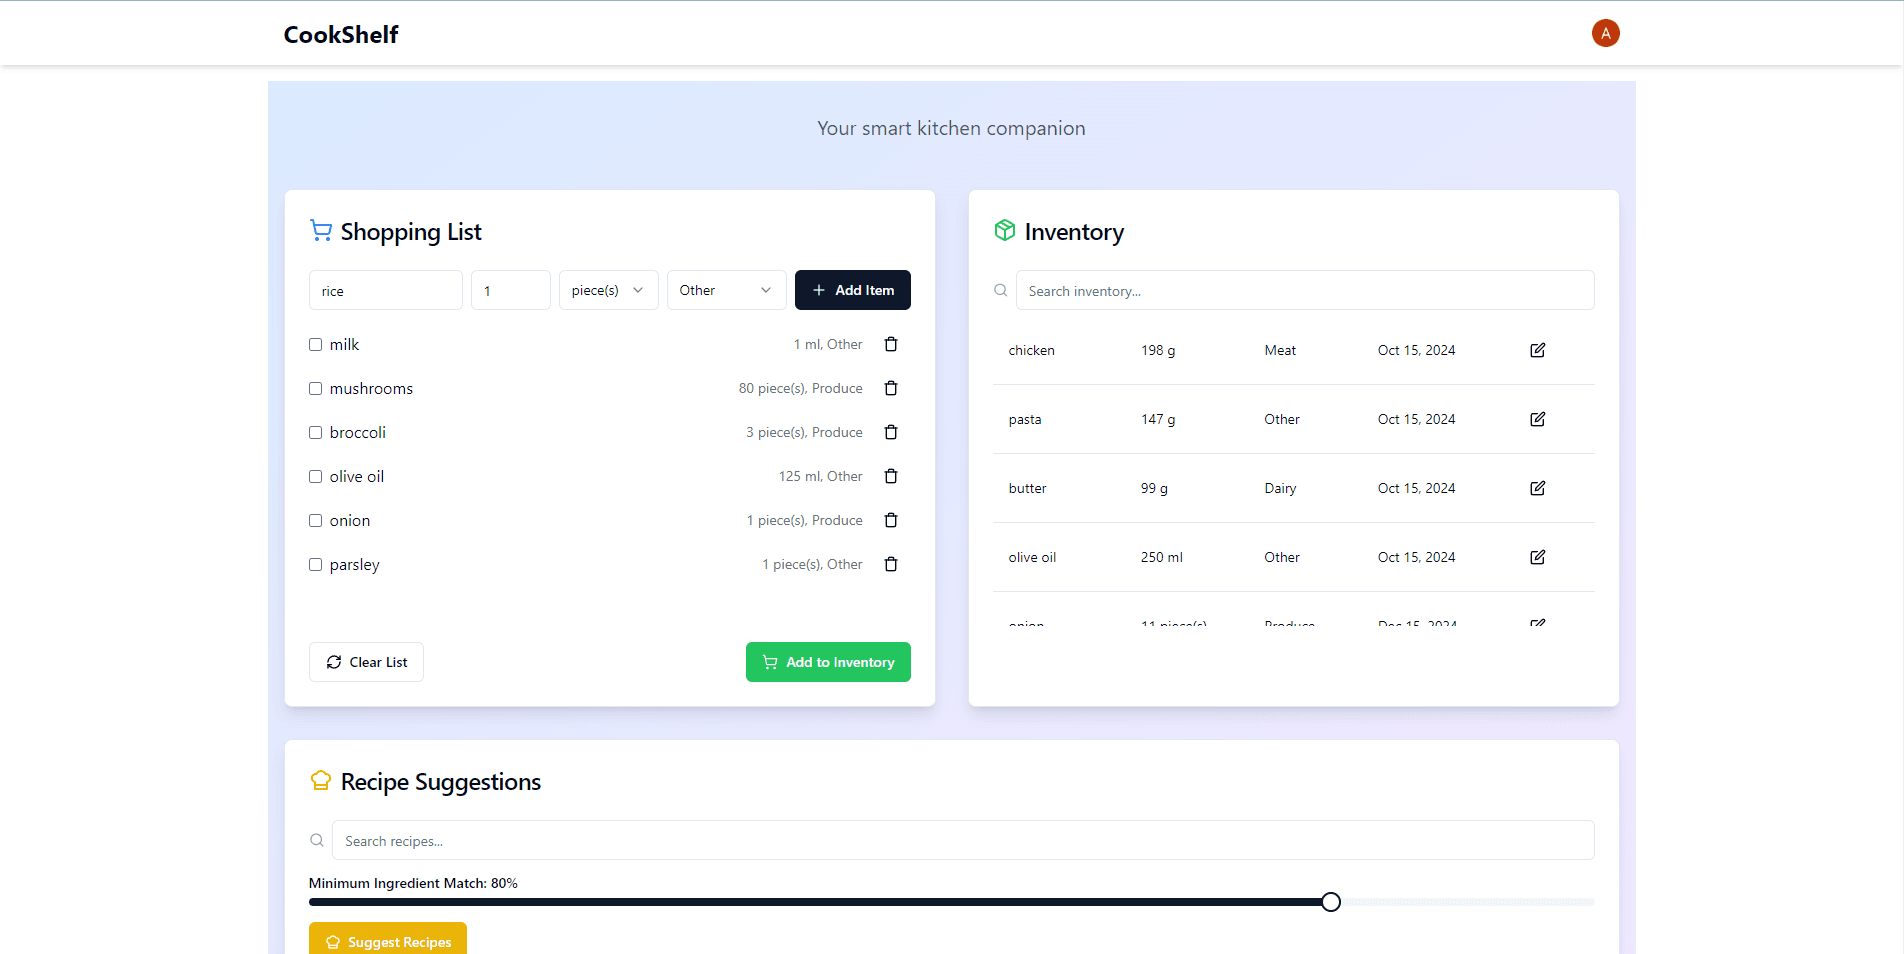This screenshot has width=1904, height=954.
Task: Click the Add Item button
Action: click(852, 290)
